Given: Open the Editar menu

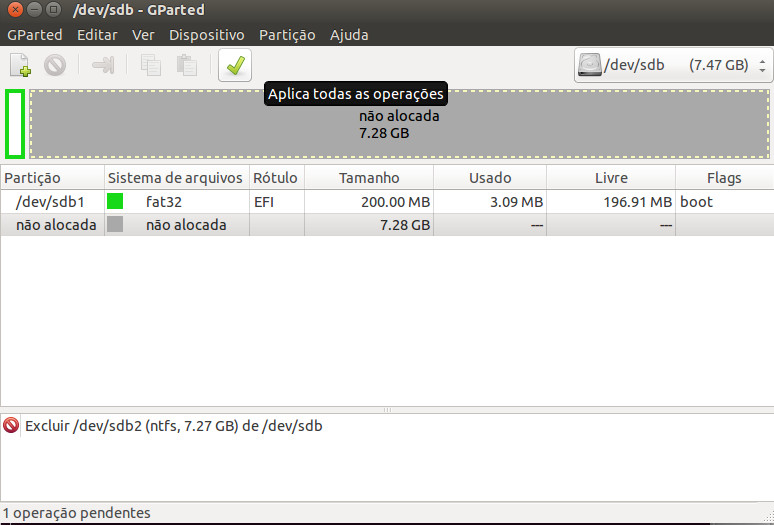Looking at the screenshot, I should pos(97,35).
